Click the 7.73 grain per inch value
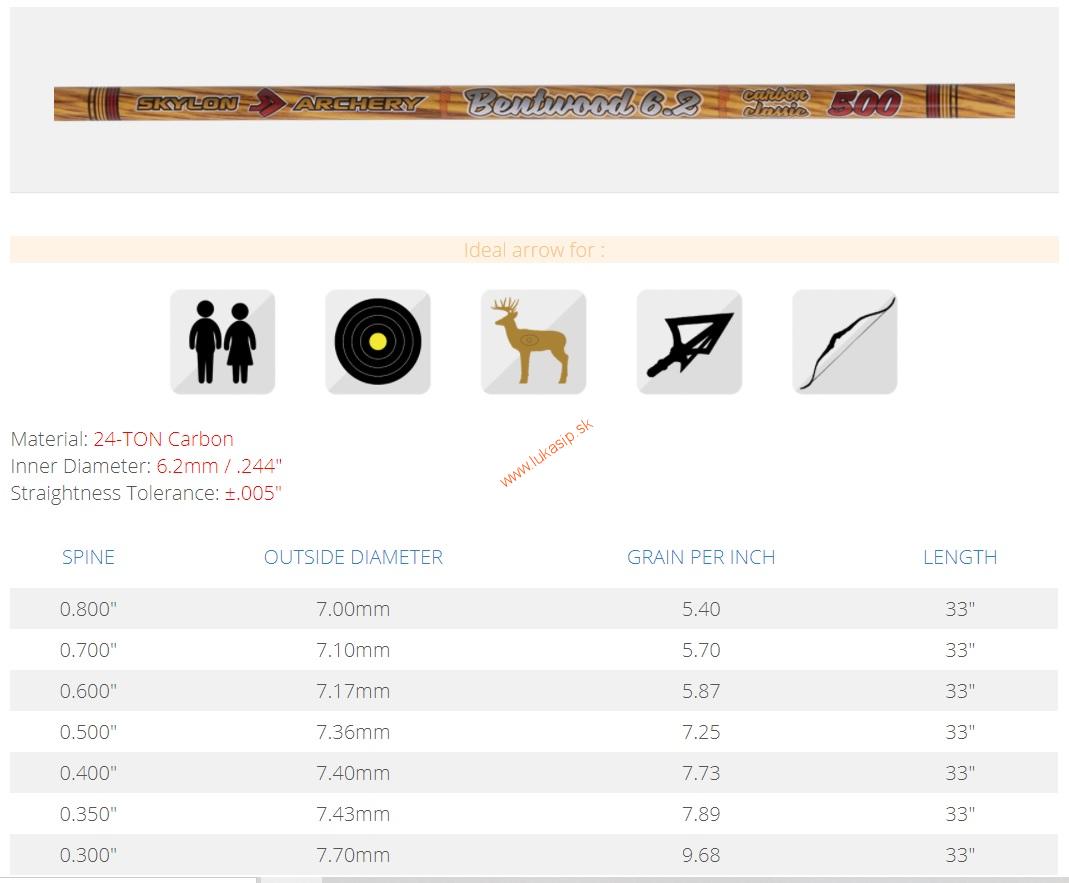This screenshot has height=883, width=1069. click(701, 773)
